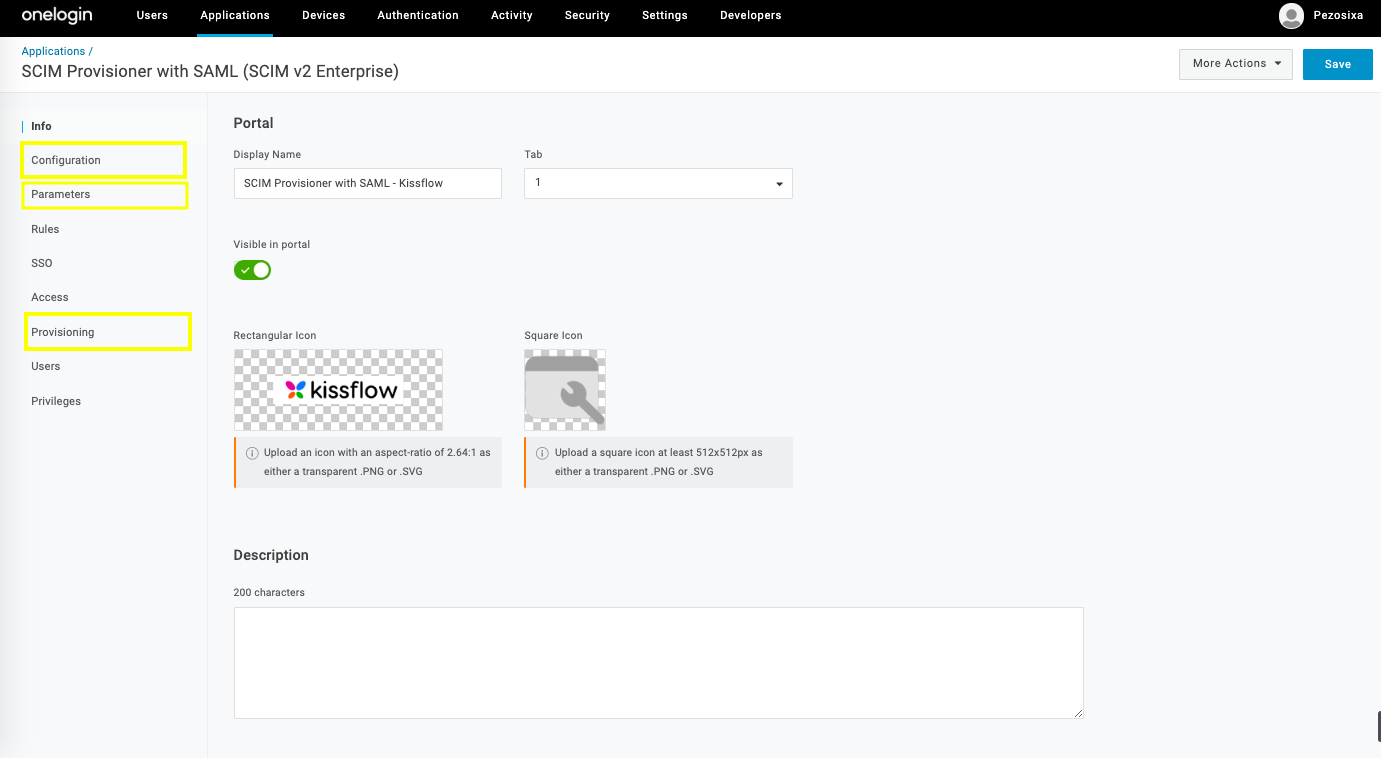Click the OneLogin logo
The width and height of the screenshot is (1381, 758).
coord(57,15)
